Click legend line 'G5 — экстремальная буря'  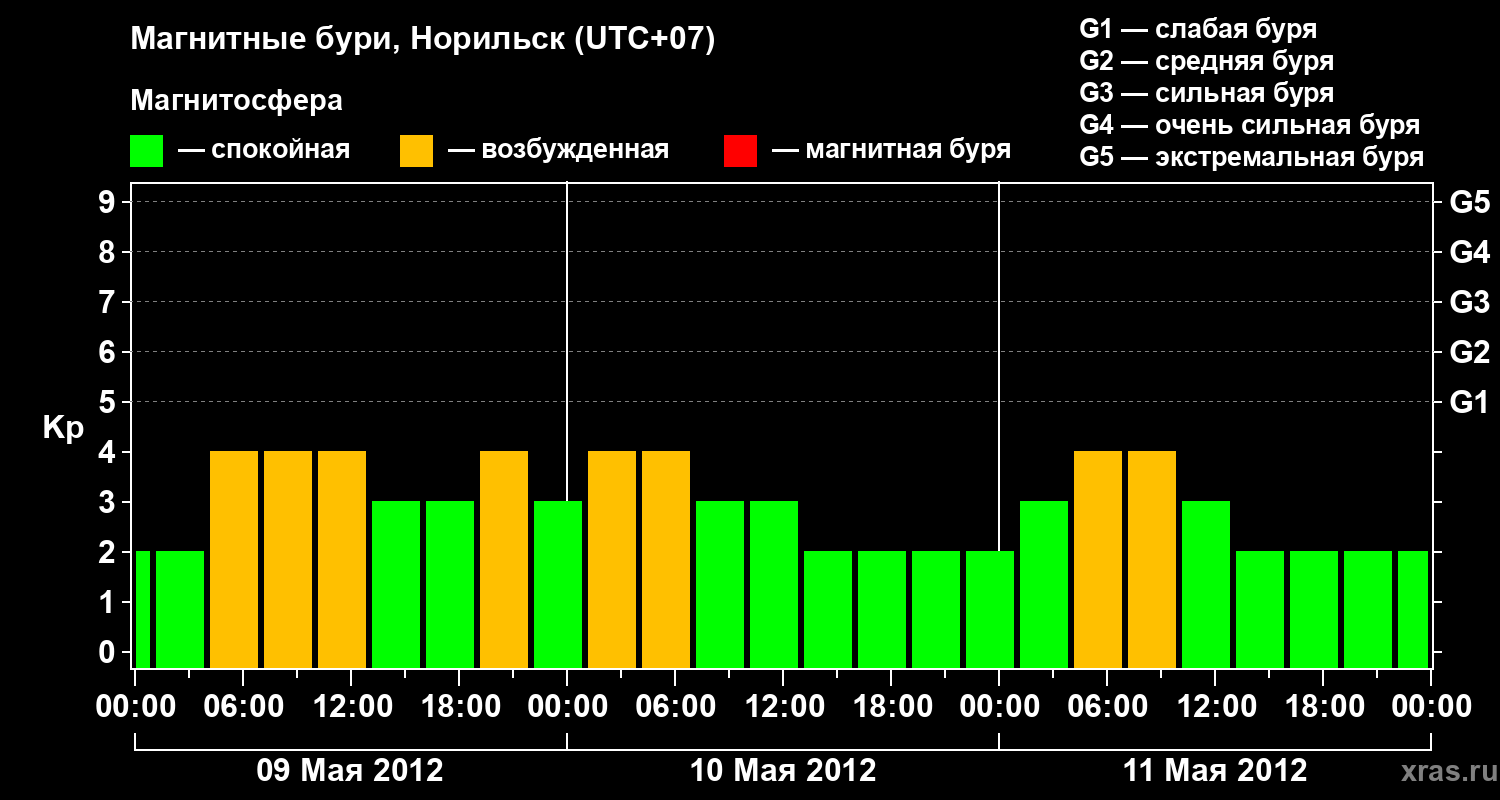point(1252,157)
